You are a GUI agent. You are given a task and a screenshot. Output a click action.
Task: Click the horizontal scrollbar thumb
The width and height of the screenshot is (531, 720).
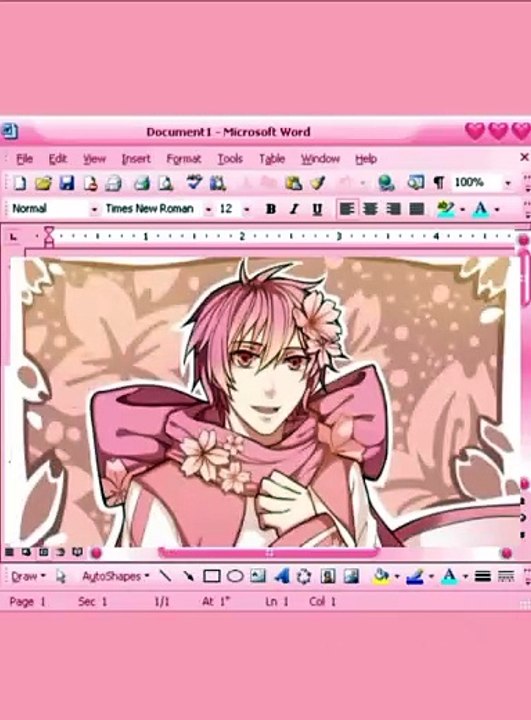coord(269,553)
